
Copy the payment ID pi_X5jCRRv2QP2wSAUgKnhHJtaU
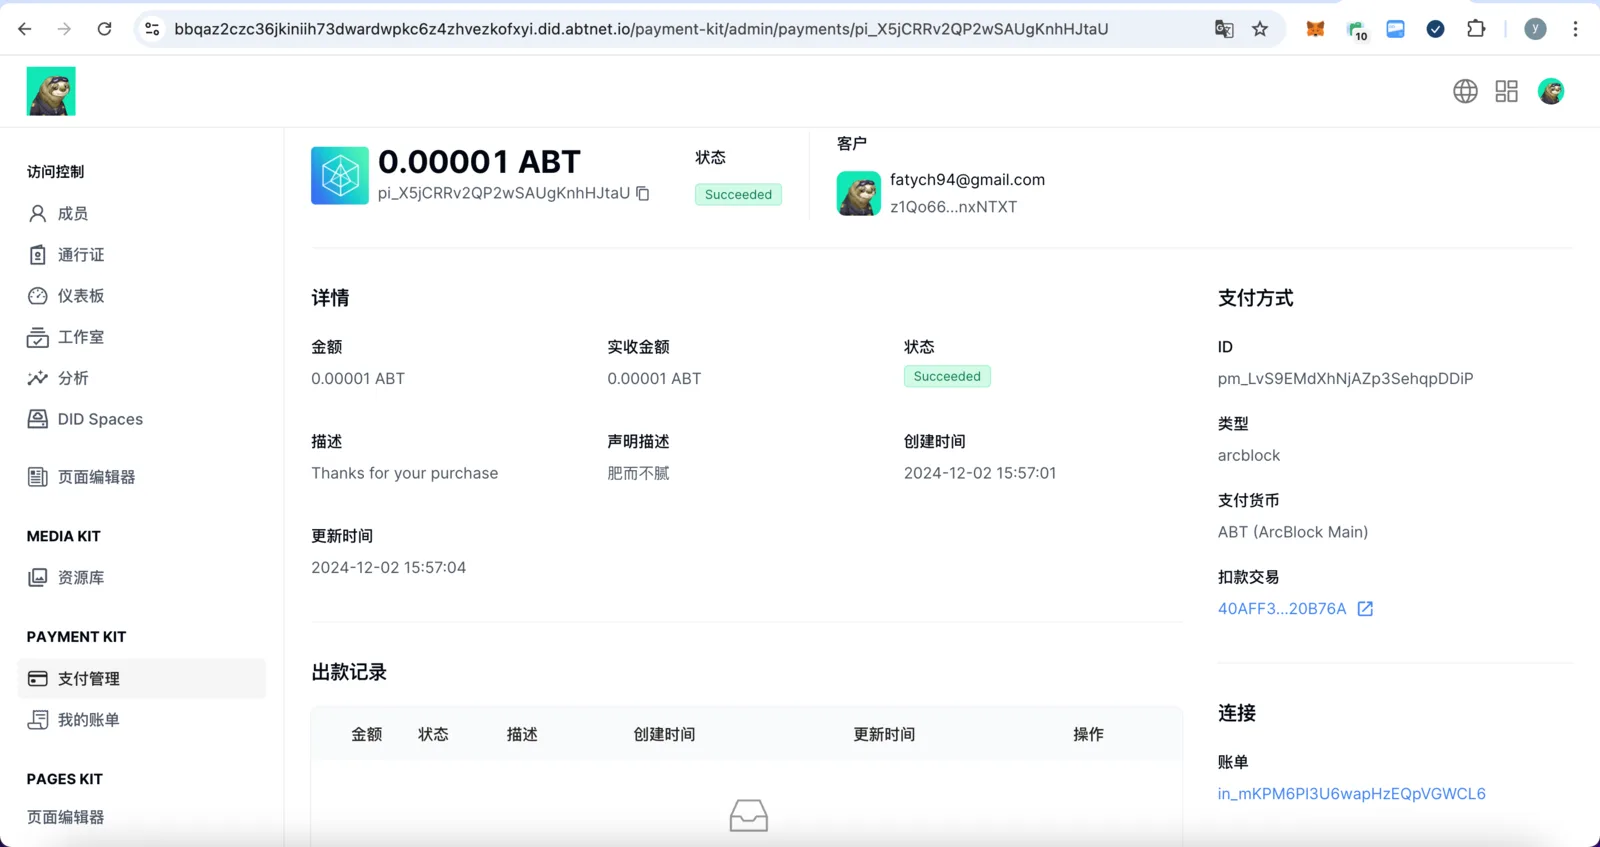(x=643, y=193)
